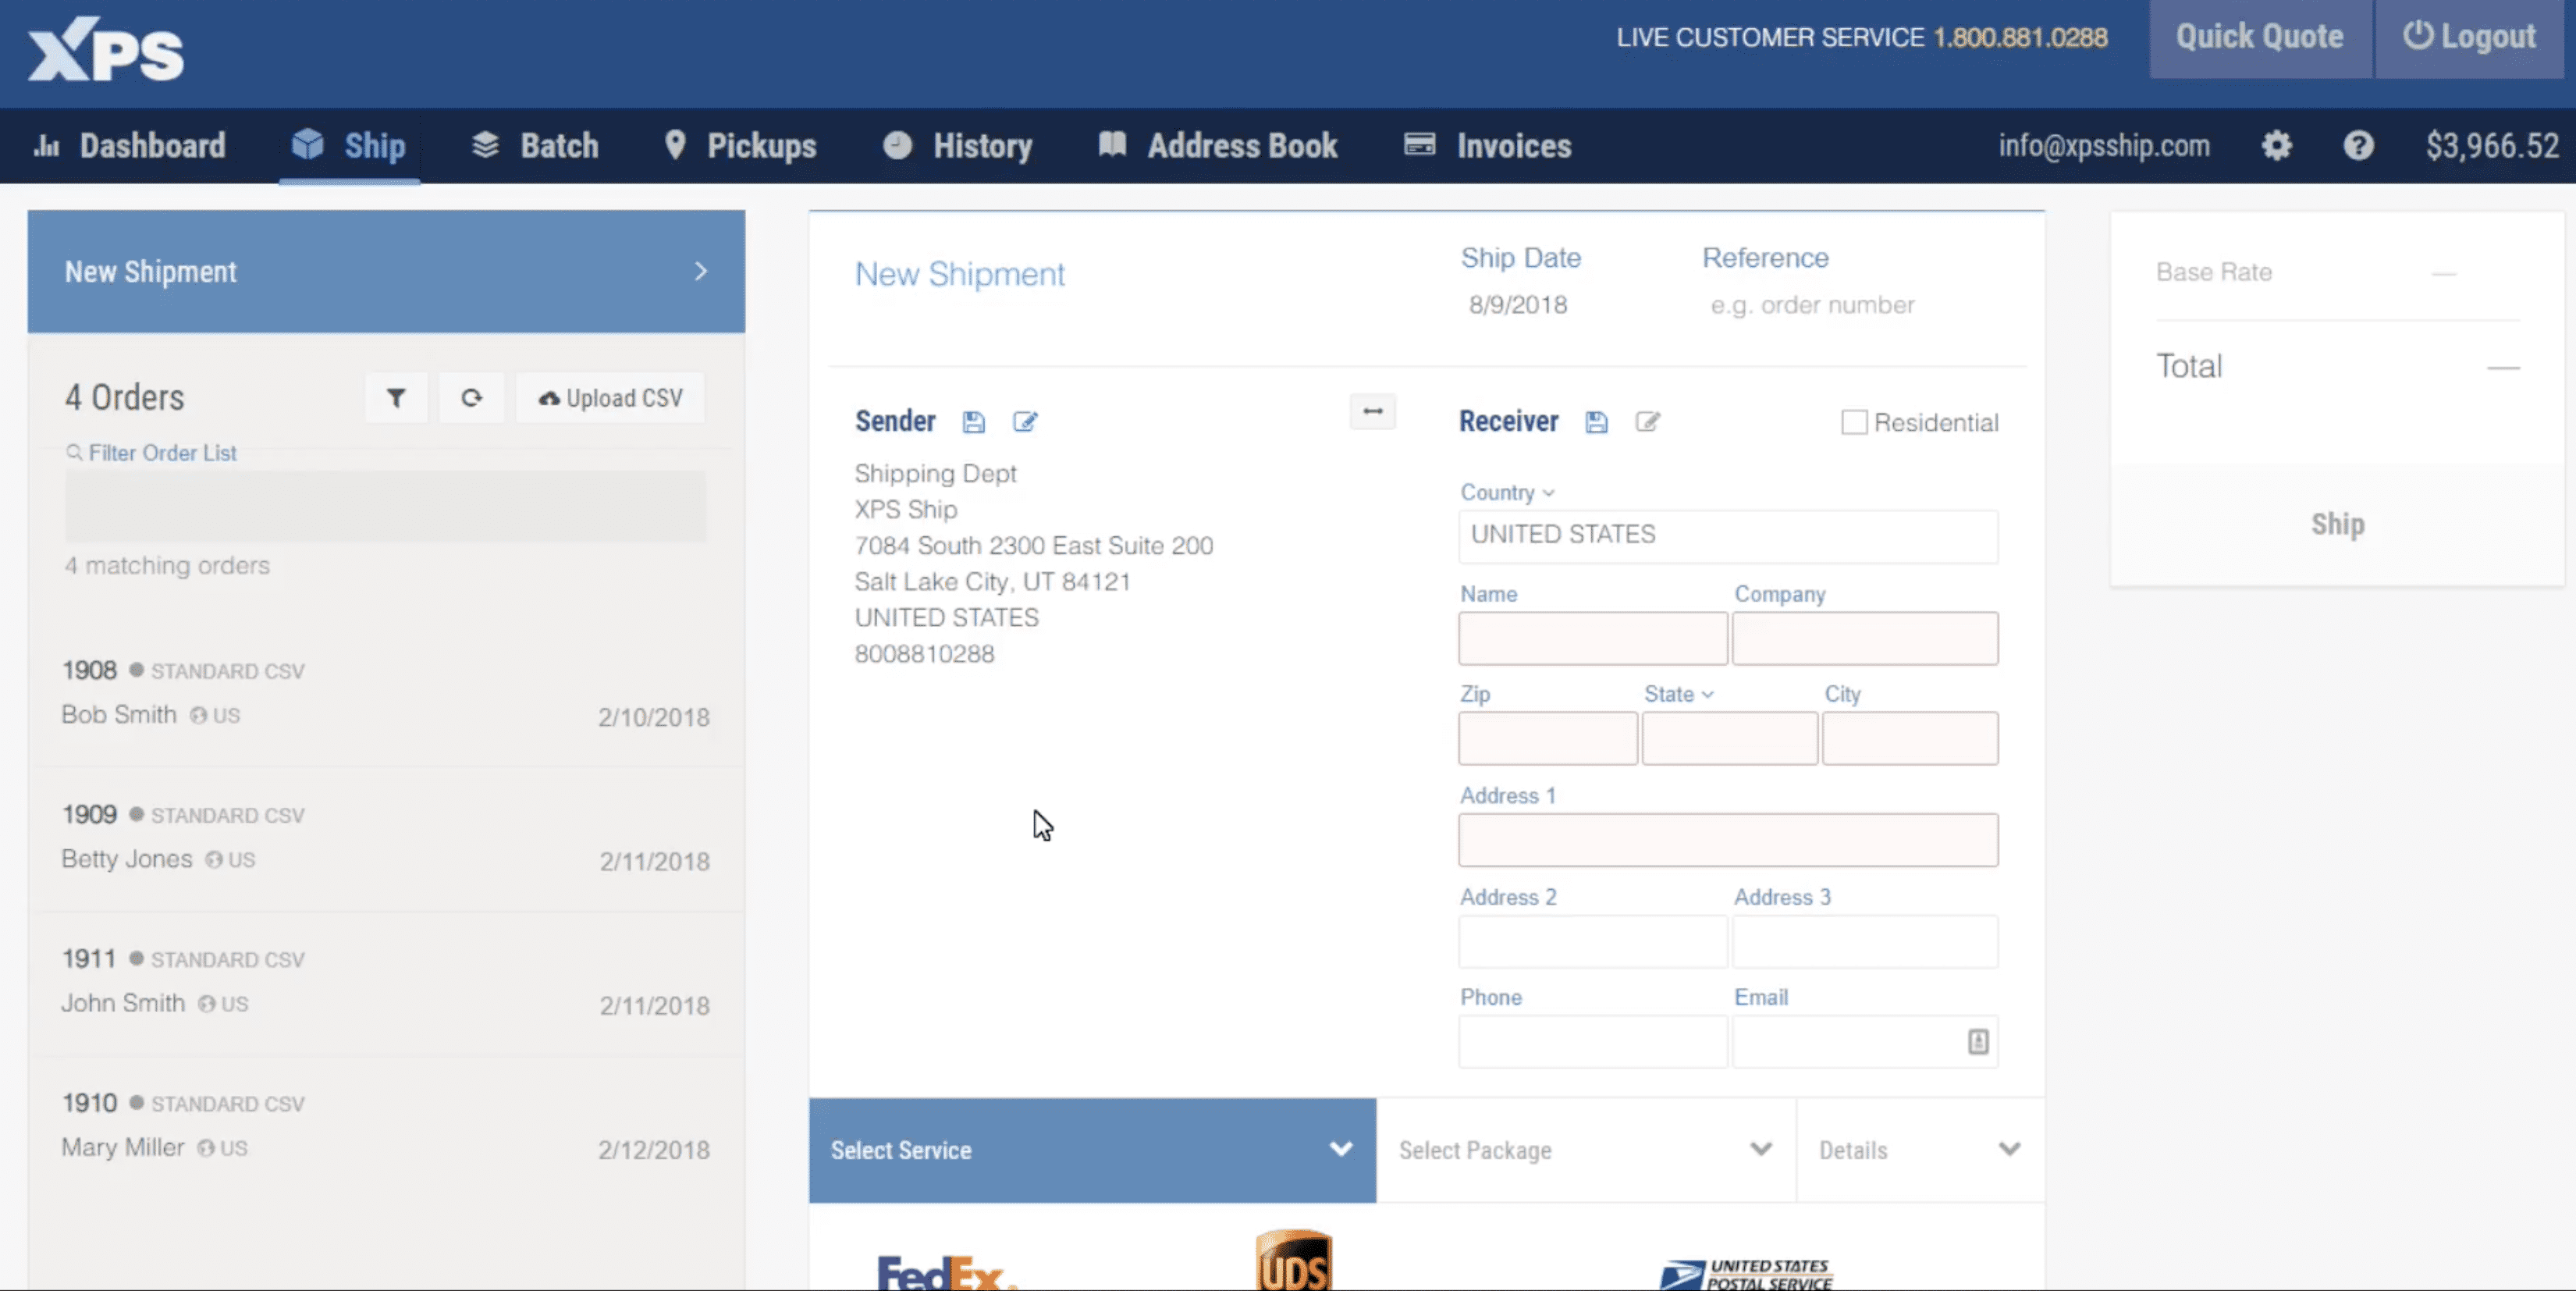Viewport: 2576px width, 1291px height.
Task: Click the Ship Date field 8/9/2018
Action: click(x=1518, y=305)
